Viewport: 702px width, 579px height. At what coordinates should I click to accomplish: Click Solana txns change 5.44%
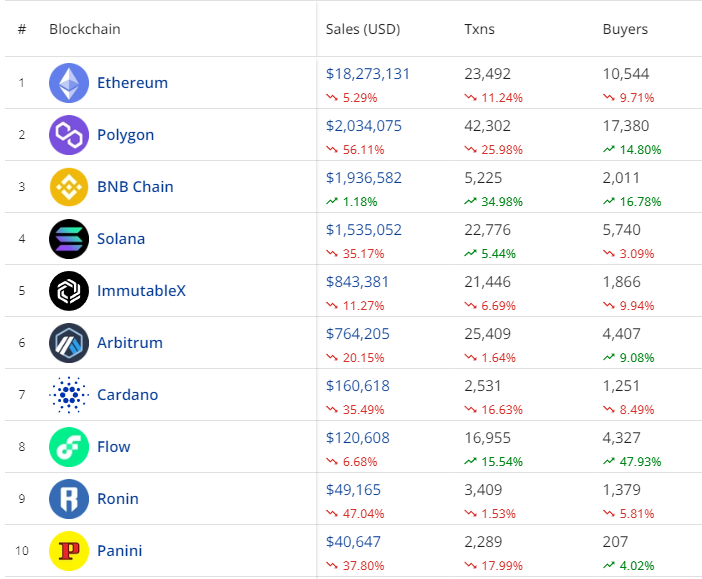tap(490, 253)
